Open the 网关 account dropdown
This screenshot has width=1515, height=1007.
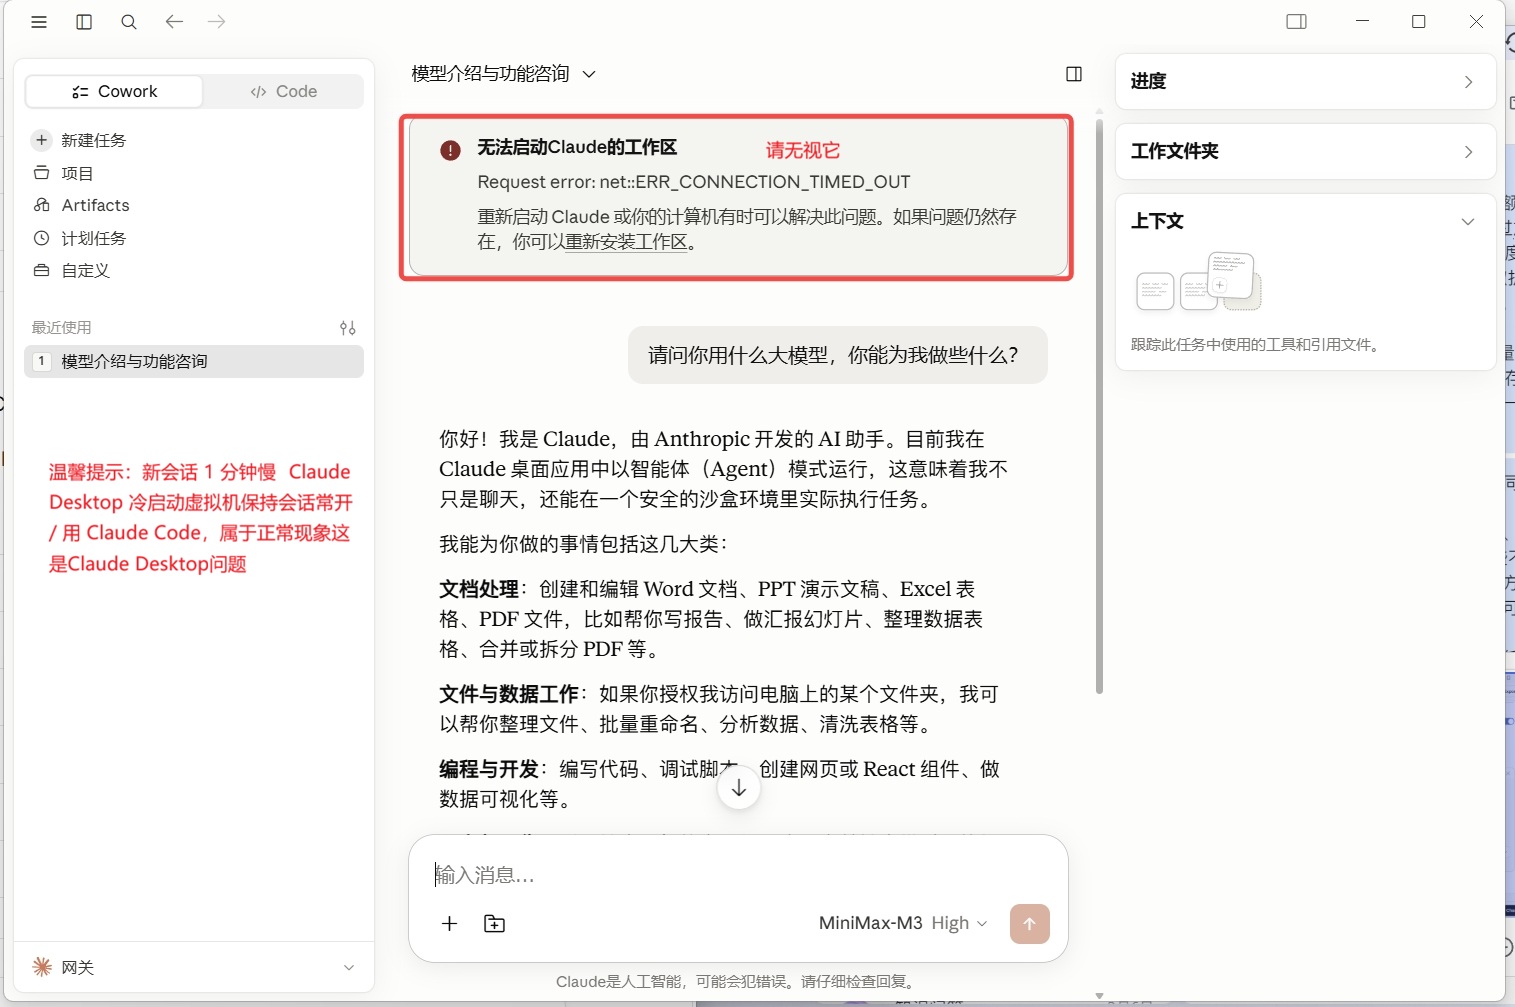[194, 967]
